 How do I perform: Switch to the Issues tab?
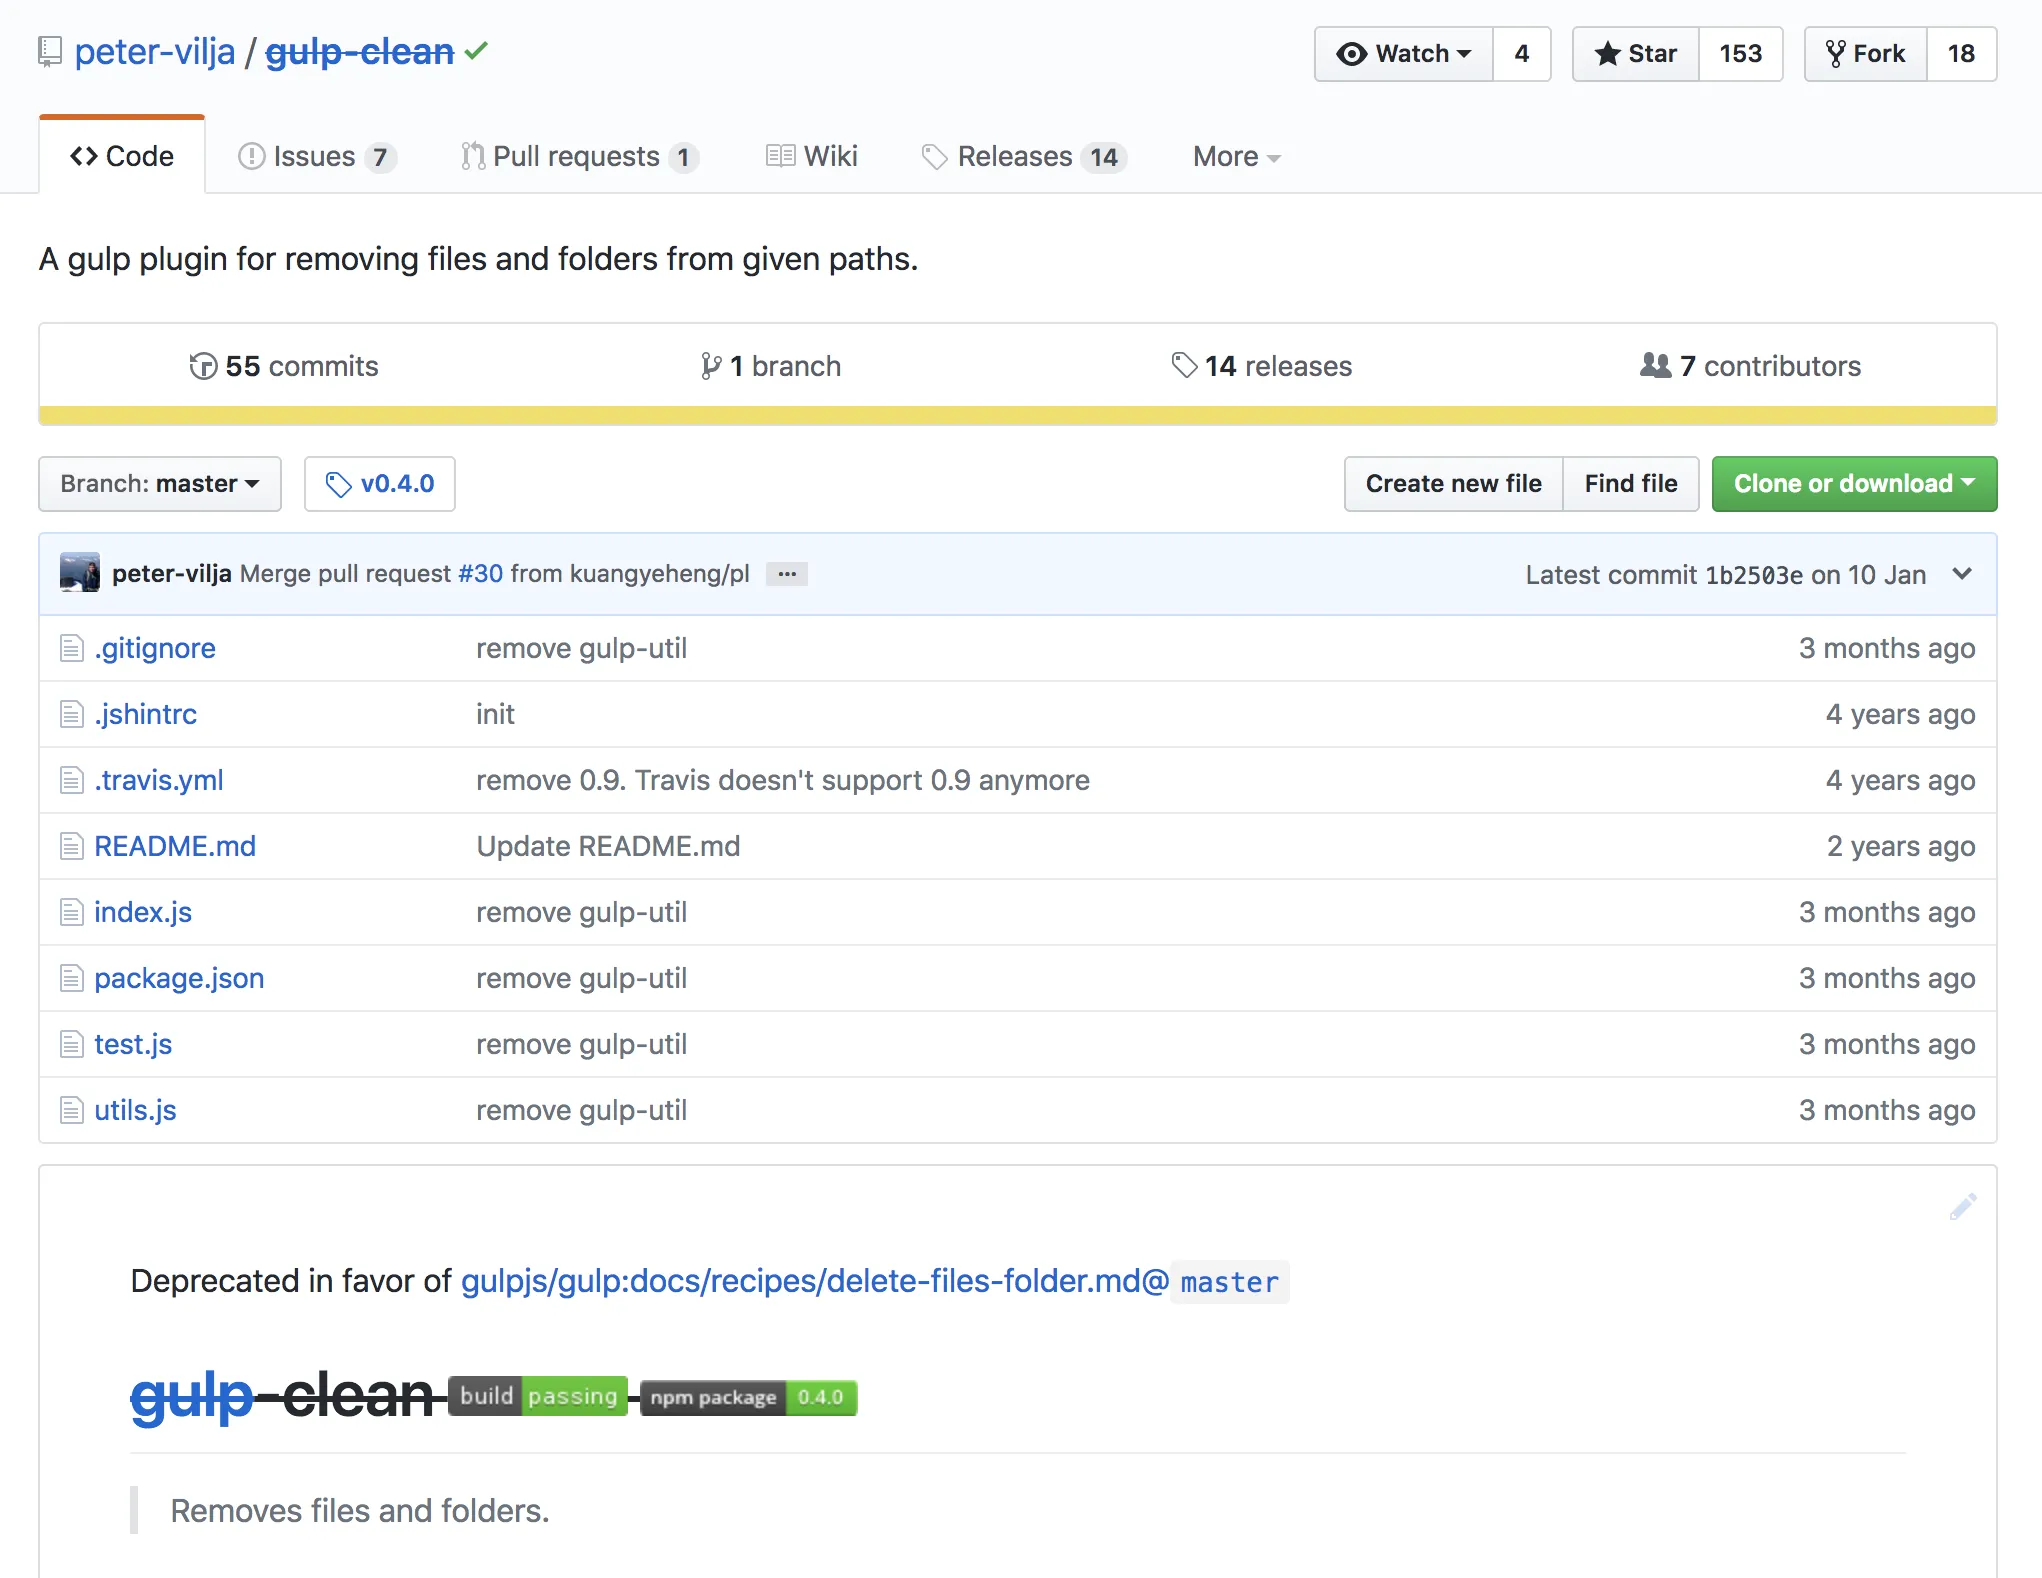[312, 156]
